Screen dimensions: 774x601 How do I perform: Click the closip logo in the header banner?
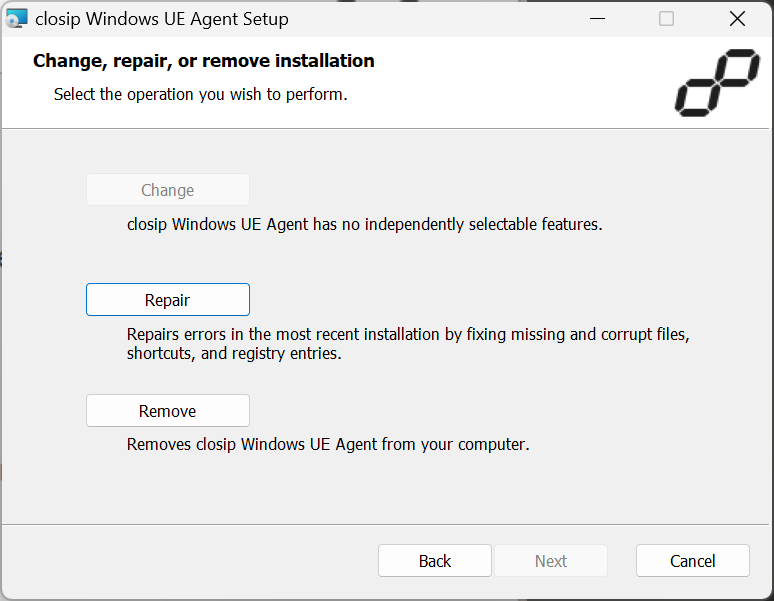coord(717,82)
